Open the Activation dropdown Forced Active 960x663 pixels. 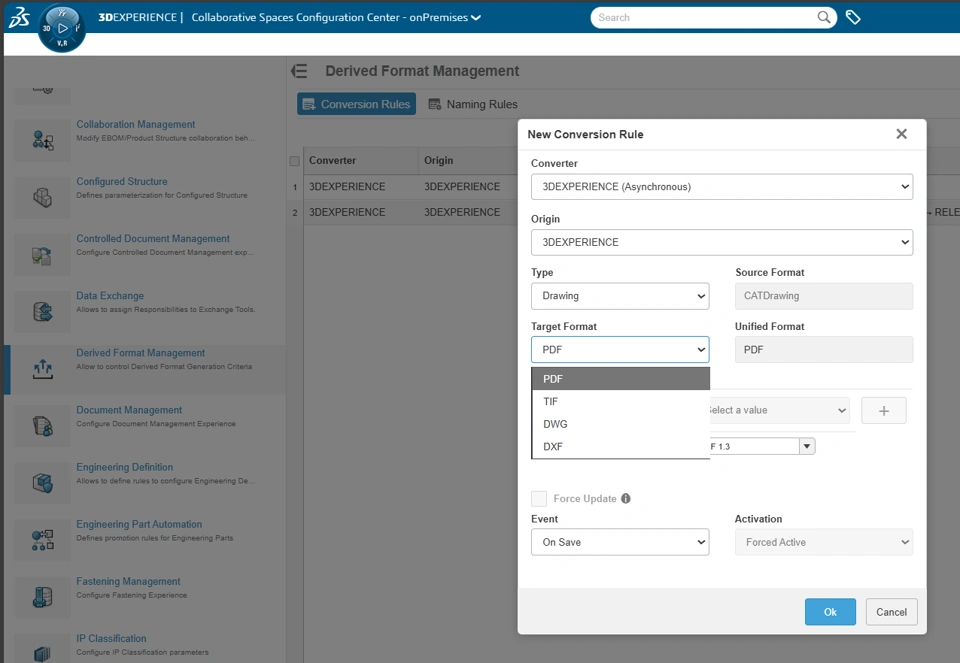tap(823, 542)
